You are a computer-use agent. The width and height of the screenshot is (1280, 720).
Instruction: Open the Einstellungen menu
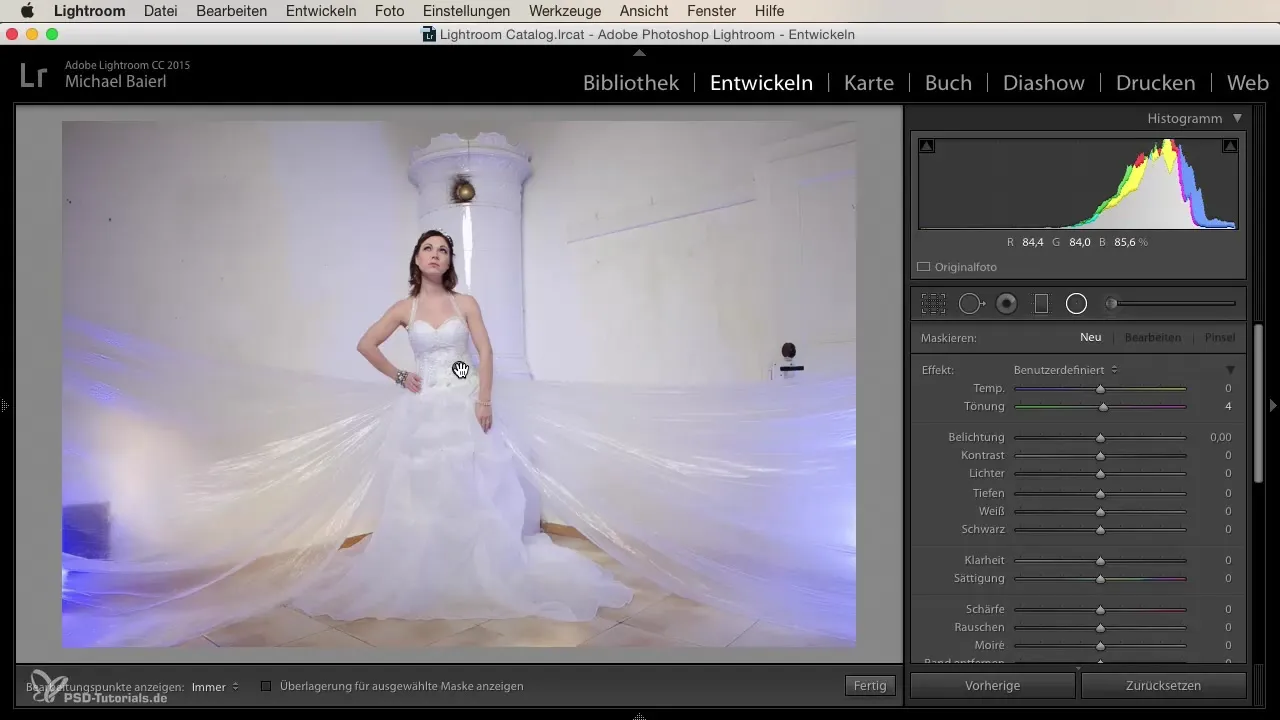(x=466, y=11)
